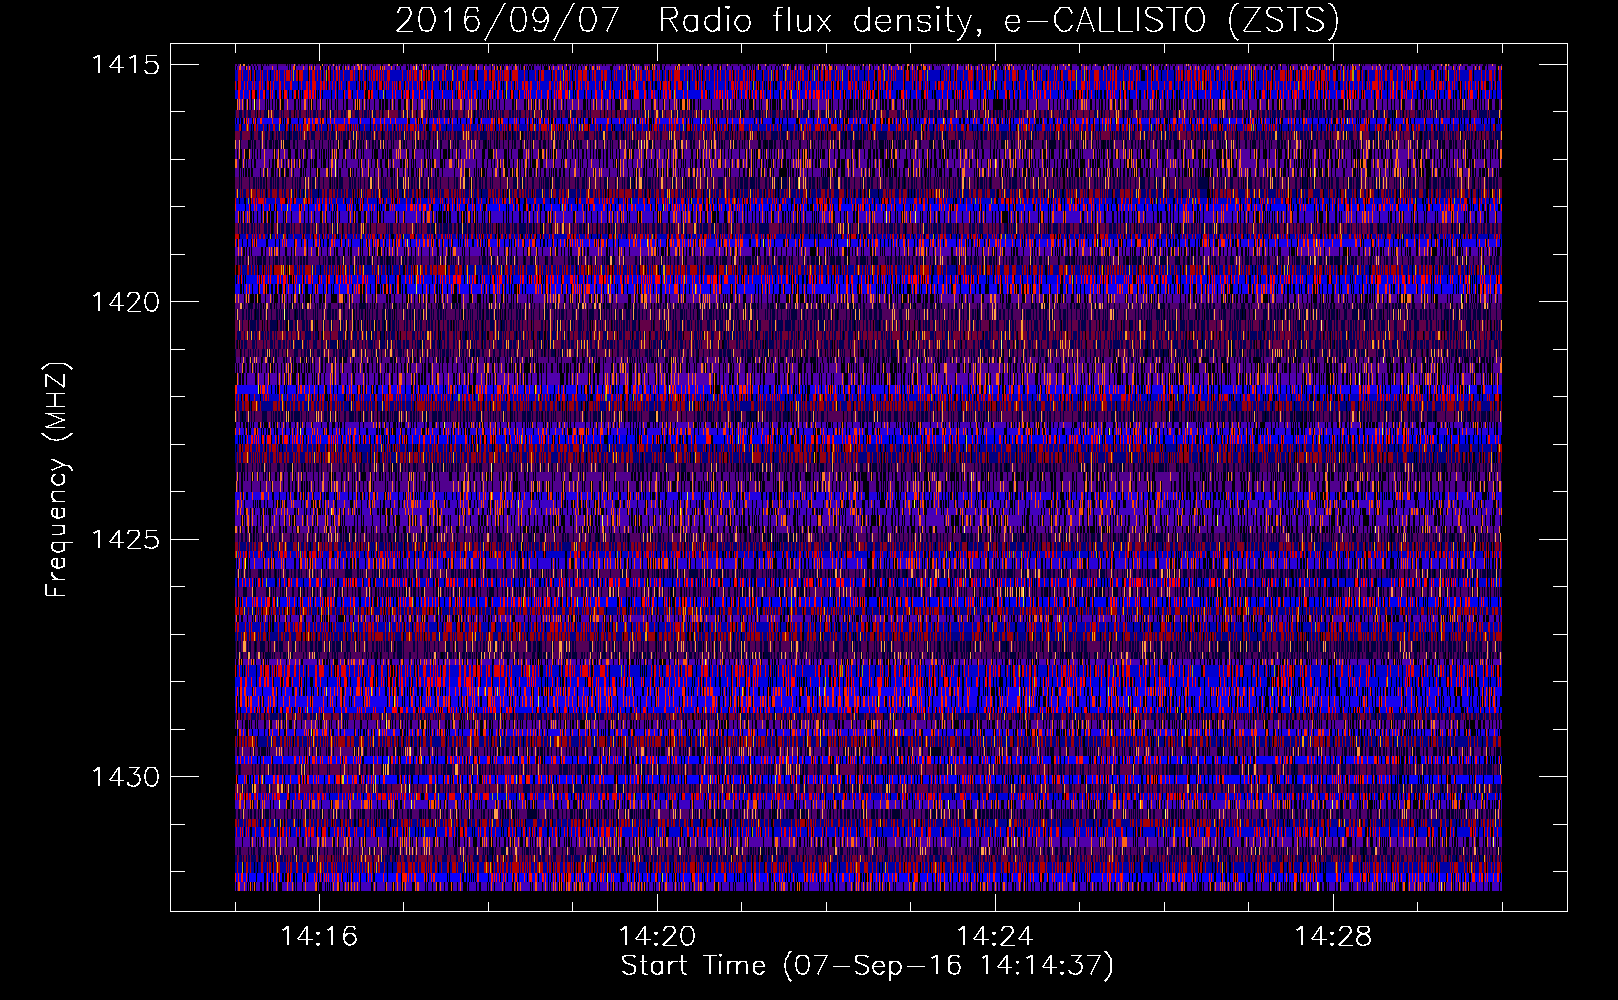Click the 14:16 time axis label
Viewport: 1618px width, 1000px height.
319,937
